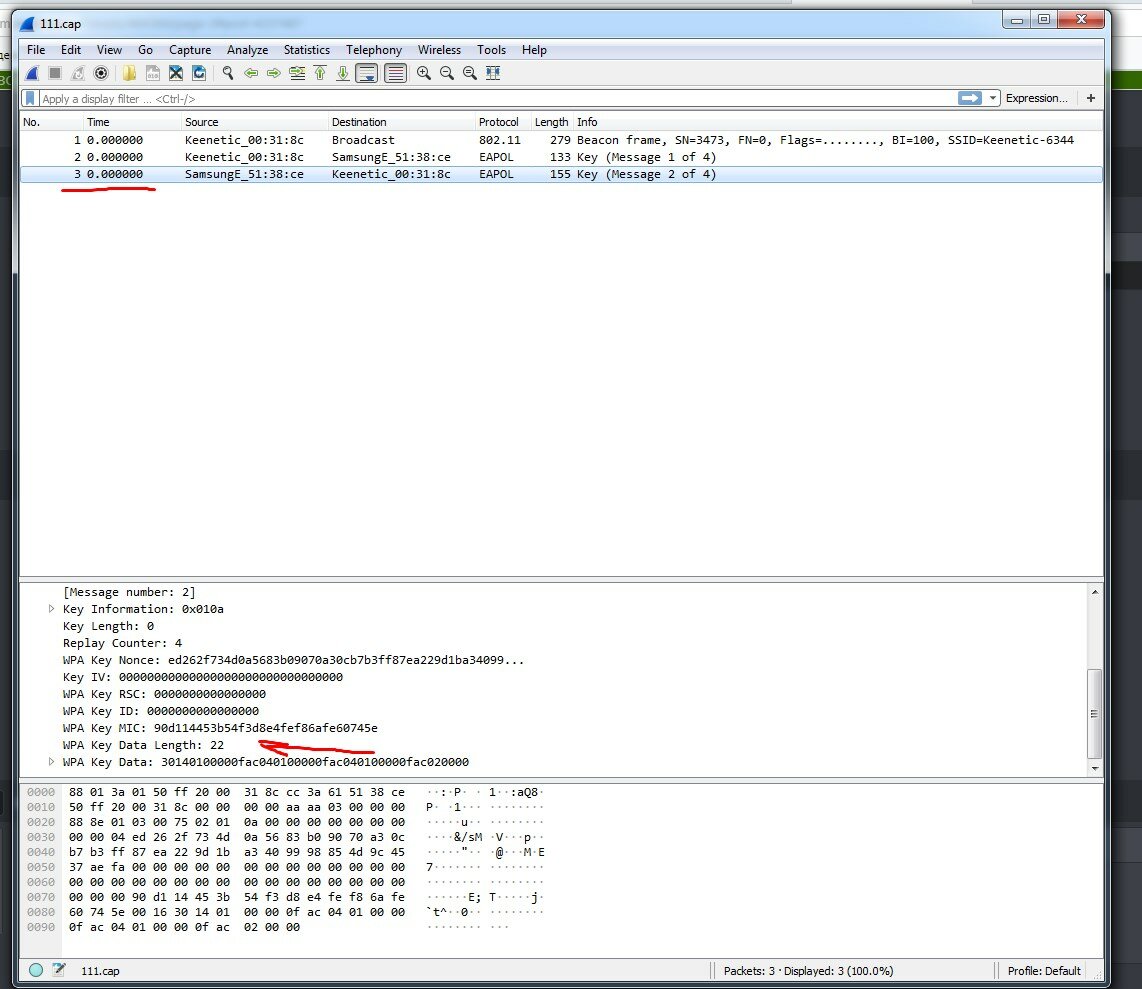
Task: Click the resize columns icon
Action: tap(492, 73)
